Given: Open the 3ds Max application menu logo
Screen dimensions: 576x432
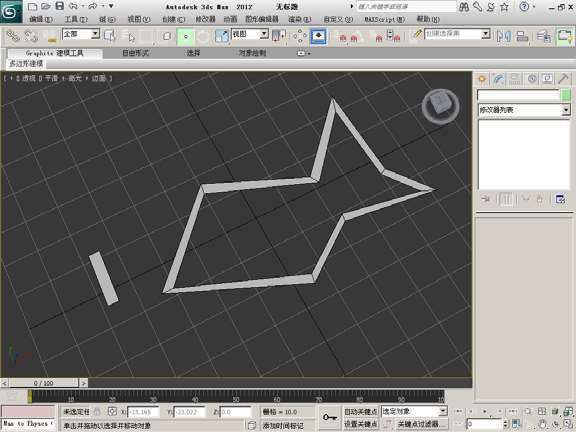Looking at the screenshot, I should (10, 11).
